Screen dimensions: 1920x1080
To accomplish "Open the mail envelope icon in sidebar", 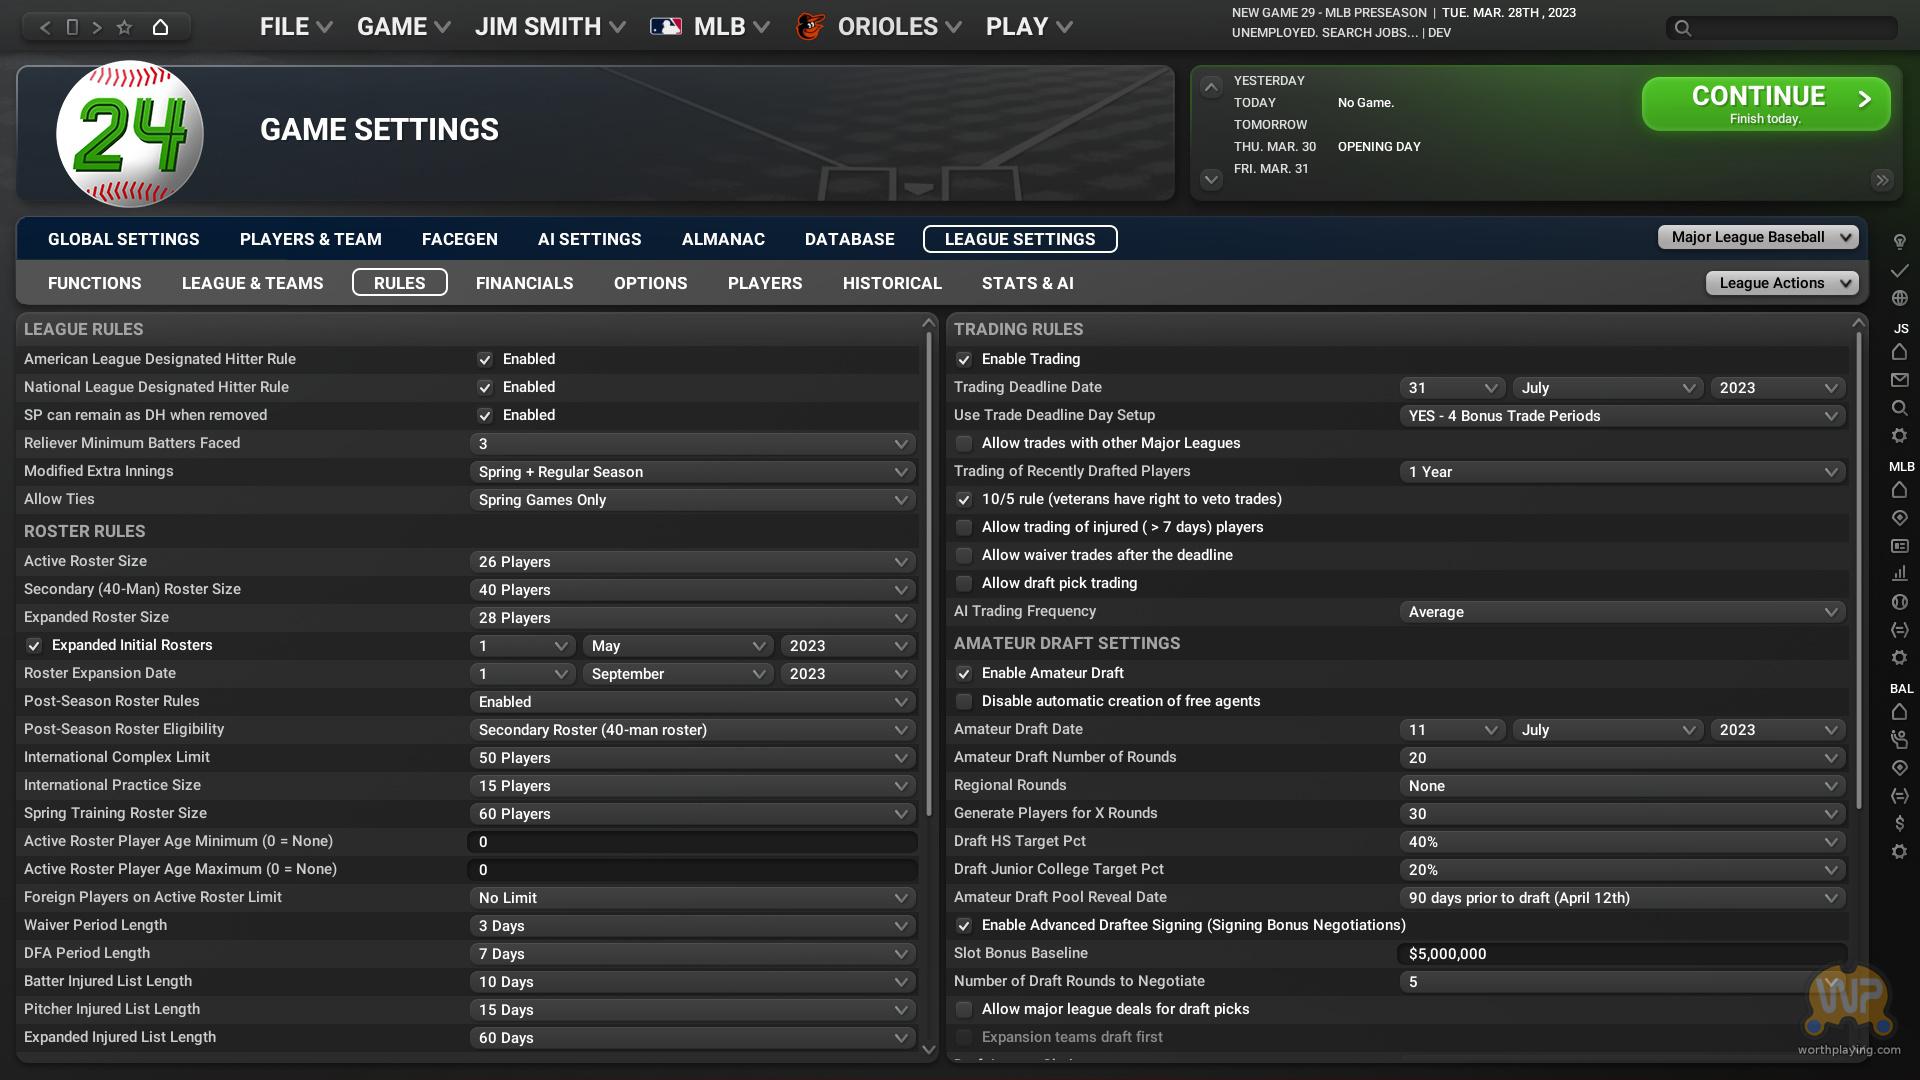I will tap(1899, 380).
